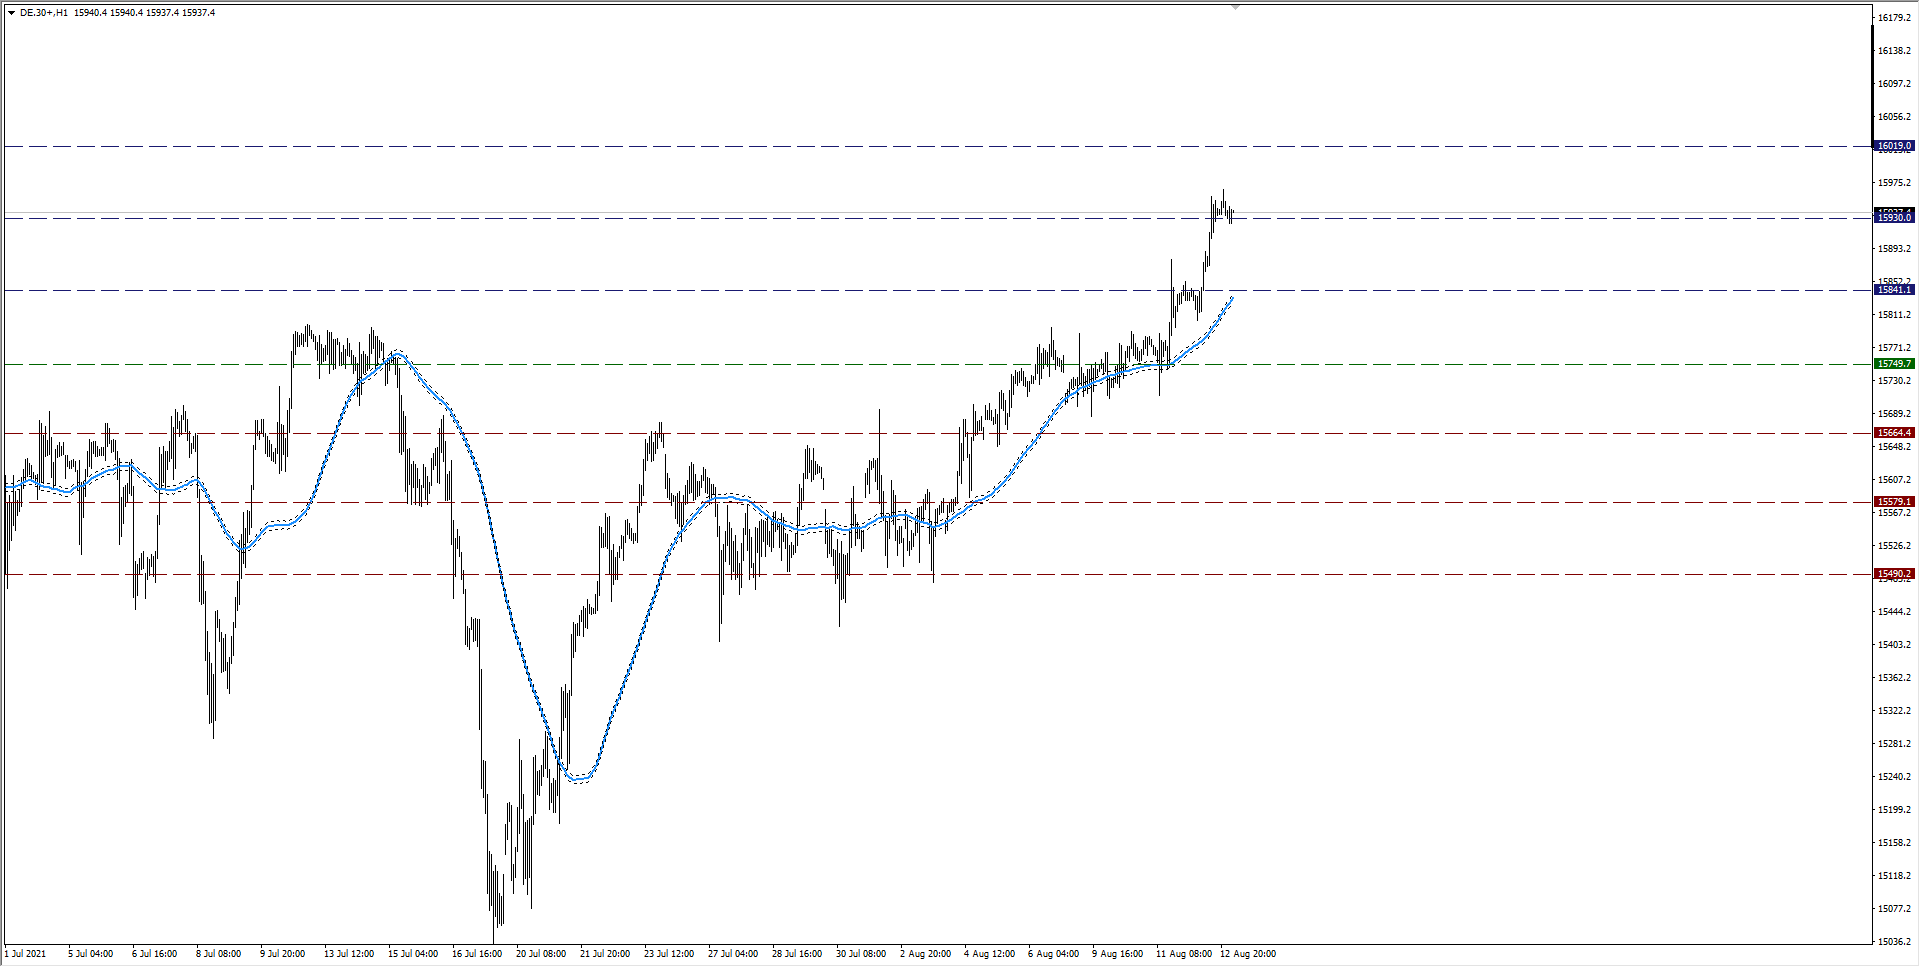Click the 16097.2 price scale value
This screenshot has width=1920, height=967.
tap(1894, 84)
